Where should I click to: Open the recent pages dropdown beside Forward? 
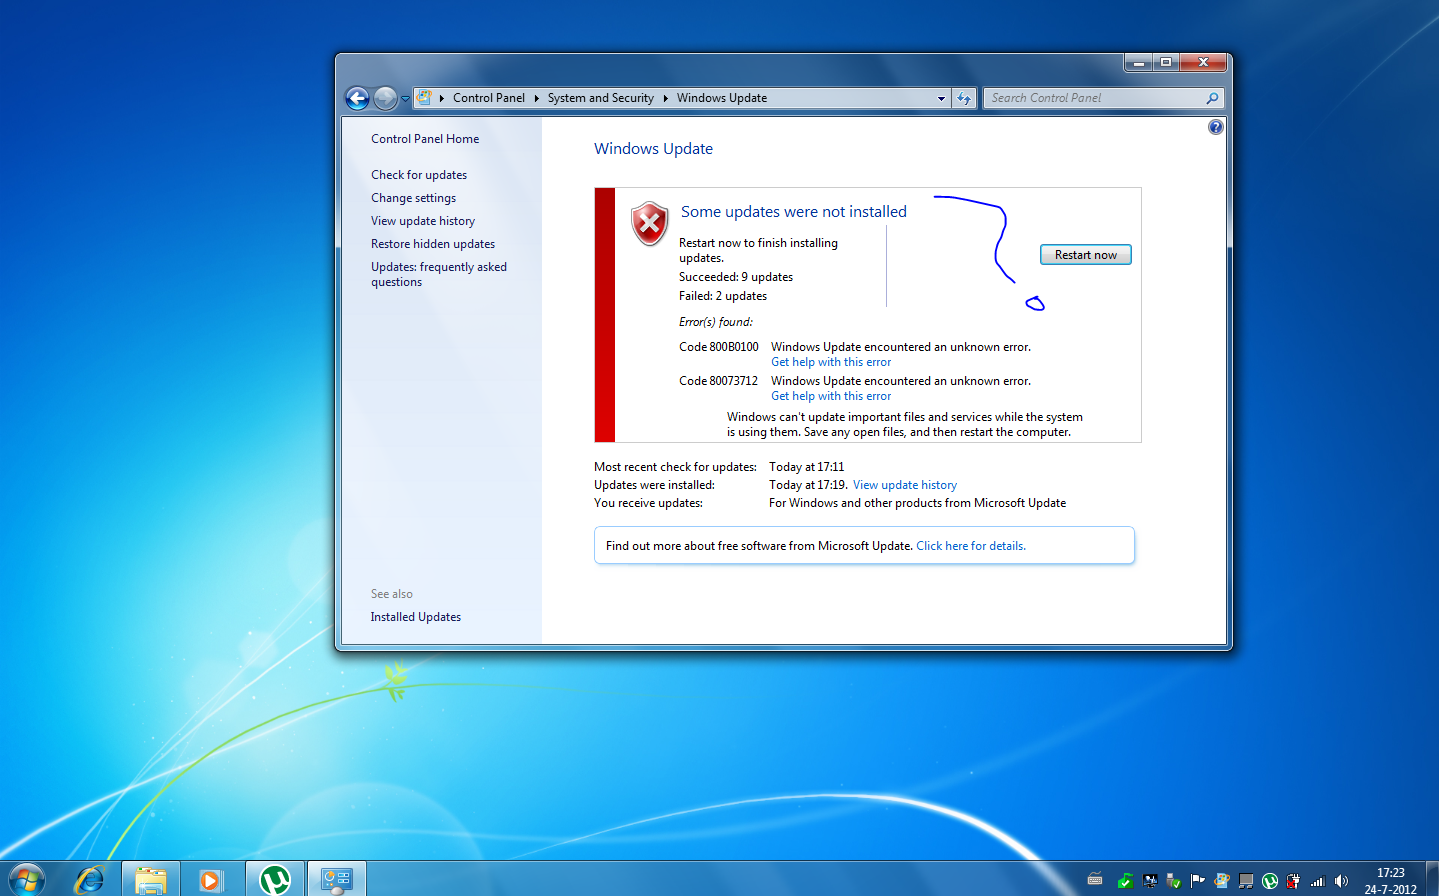tap(405, 99)
